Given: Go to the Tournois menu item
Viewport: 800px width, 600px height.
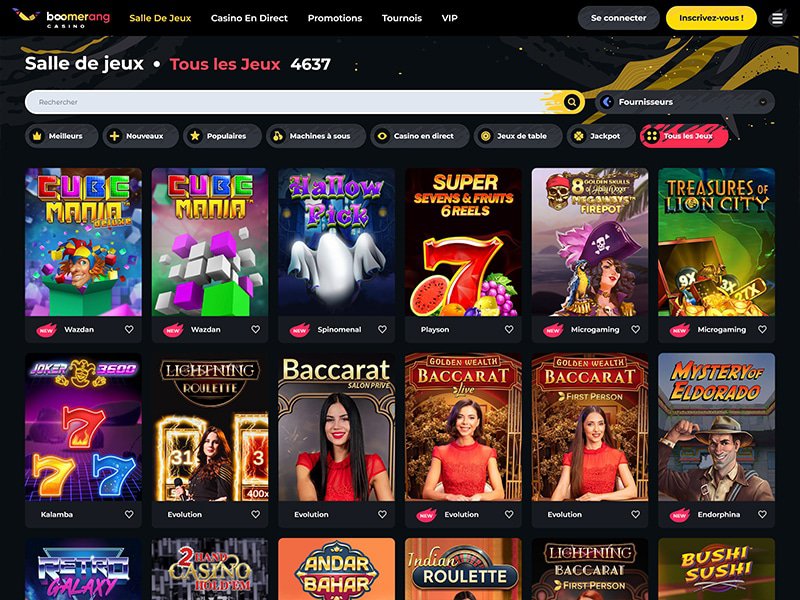Looking at the screenshot, I should tap(402, 18).
